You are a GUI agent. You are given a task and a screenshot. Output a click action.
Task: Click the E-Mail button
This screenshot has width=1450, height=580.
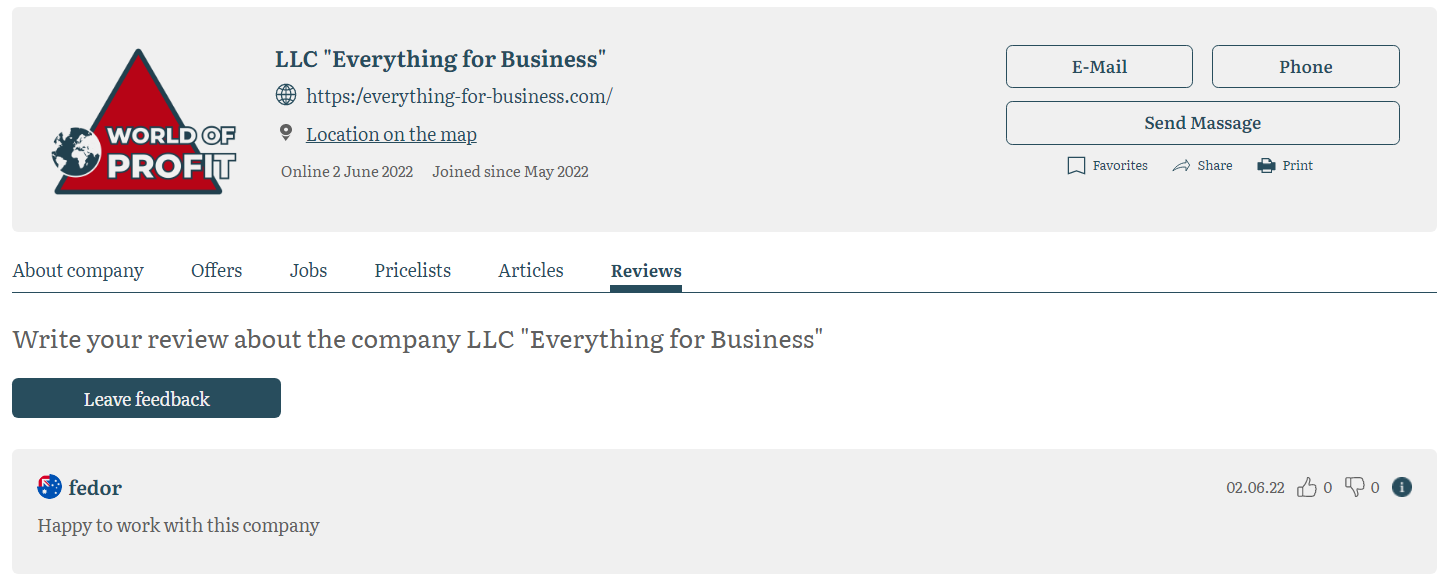(1099, 67)
